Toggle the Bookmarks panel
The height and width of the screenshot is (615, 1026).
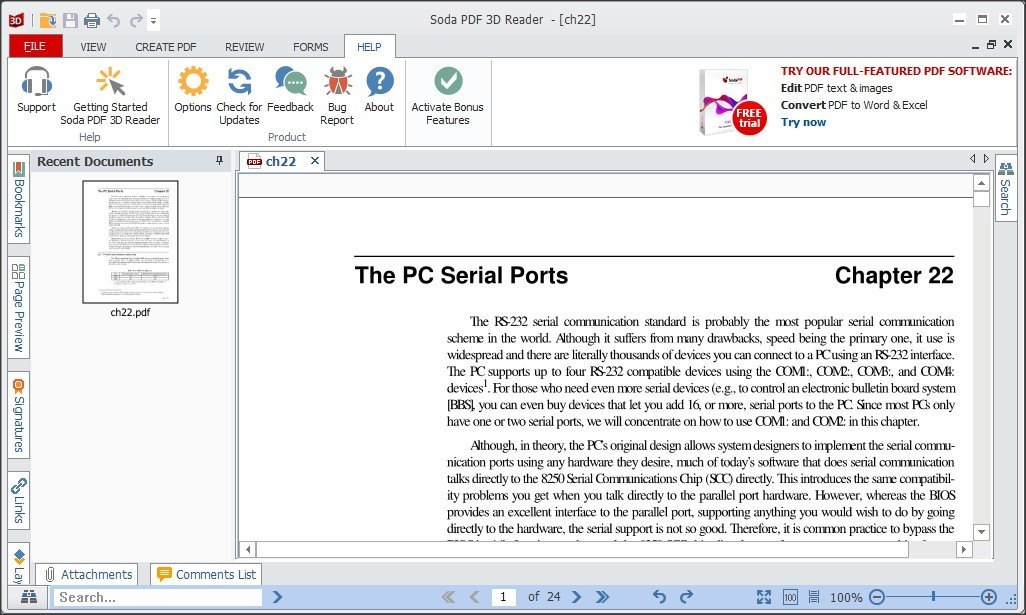[x=16, y=201]
